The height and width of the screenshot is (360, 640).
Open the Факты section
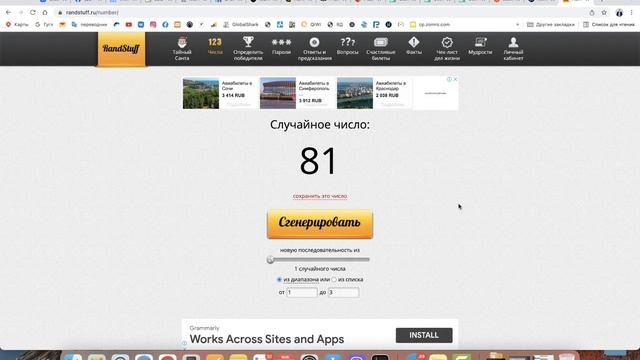tap(413, 46)
